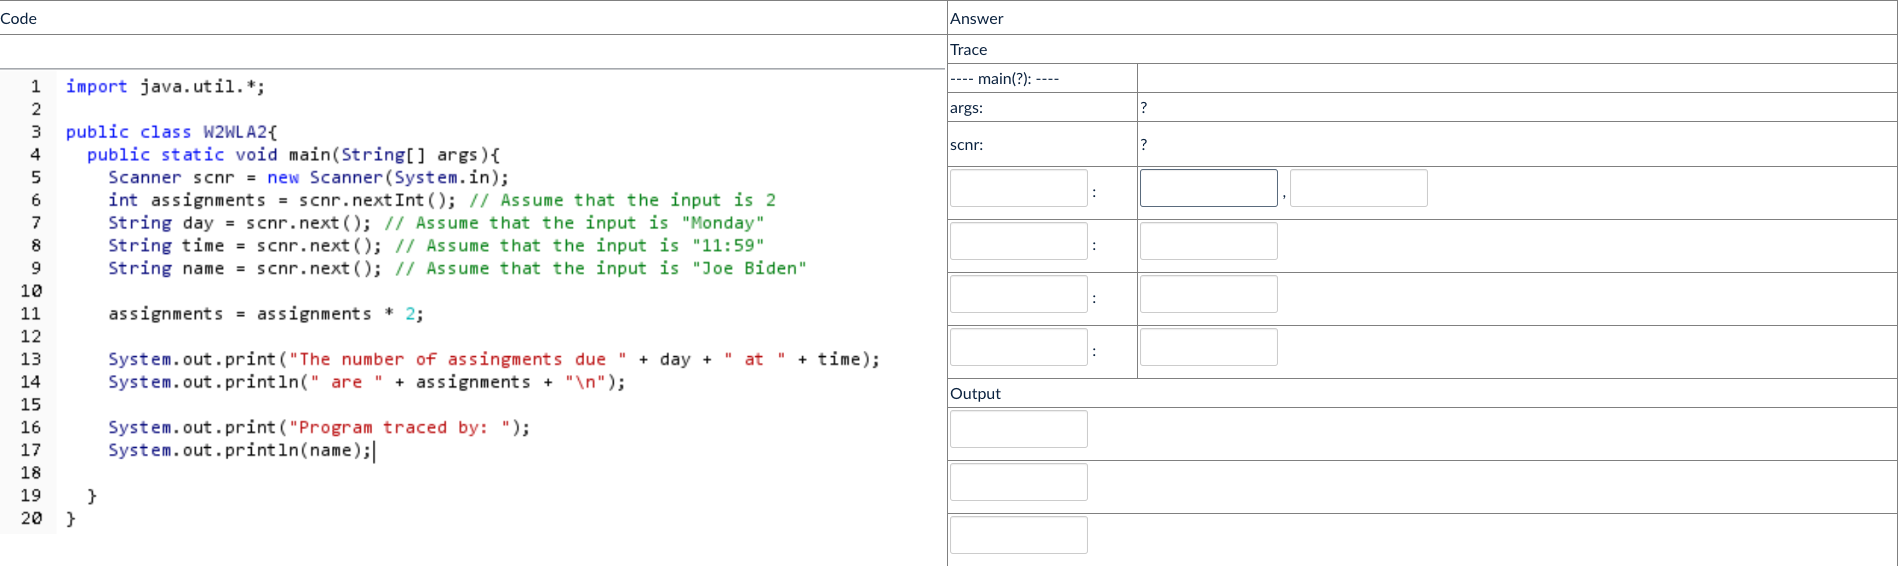Click the fourth trace row value field
This screenshot has height=566, width=1904.
click(x=1208, y=347)
